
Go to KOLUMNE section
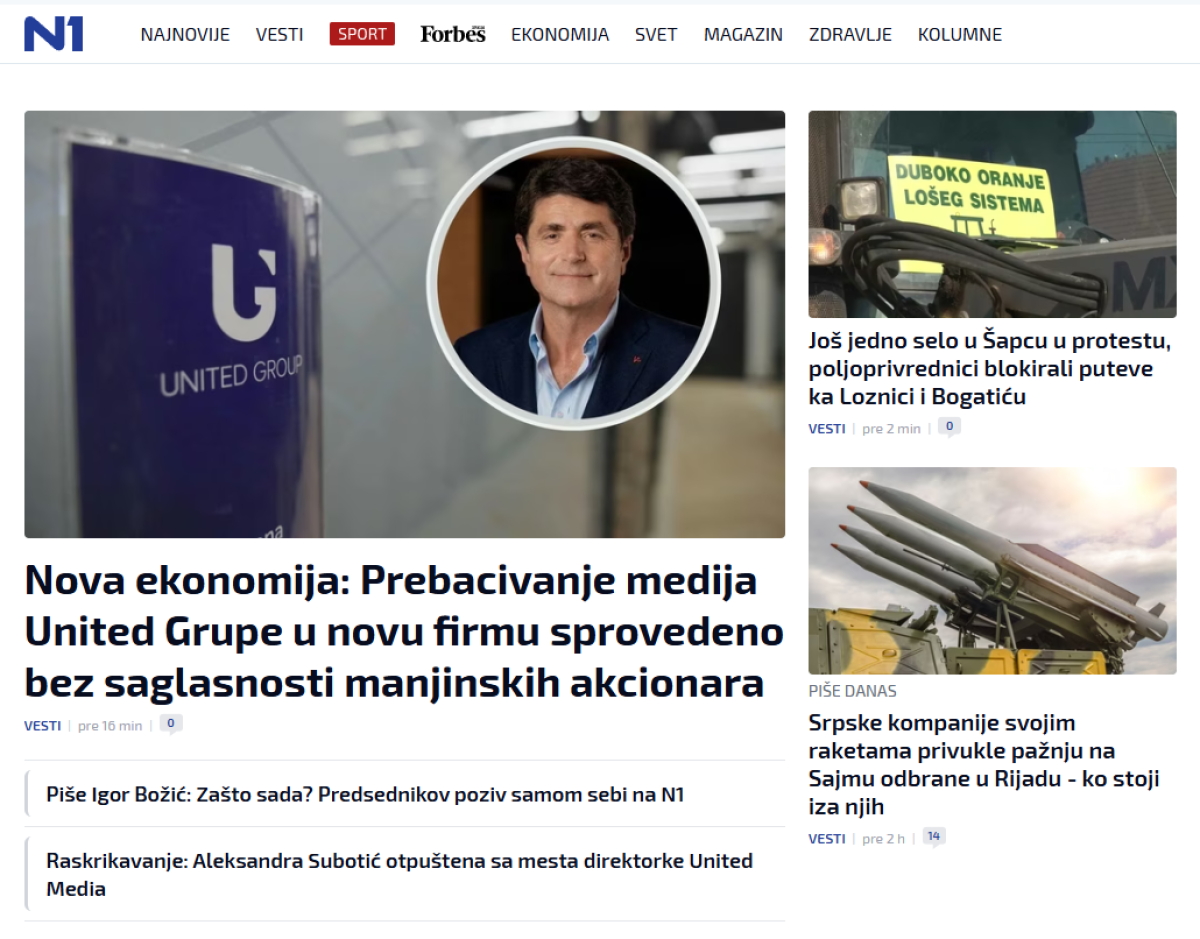[x=960, y=34]
